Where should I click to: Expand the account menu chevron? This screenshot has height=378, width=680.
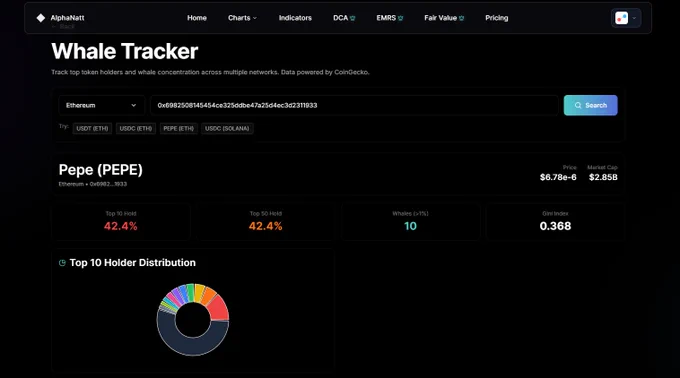coord(634,18)
